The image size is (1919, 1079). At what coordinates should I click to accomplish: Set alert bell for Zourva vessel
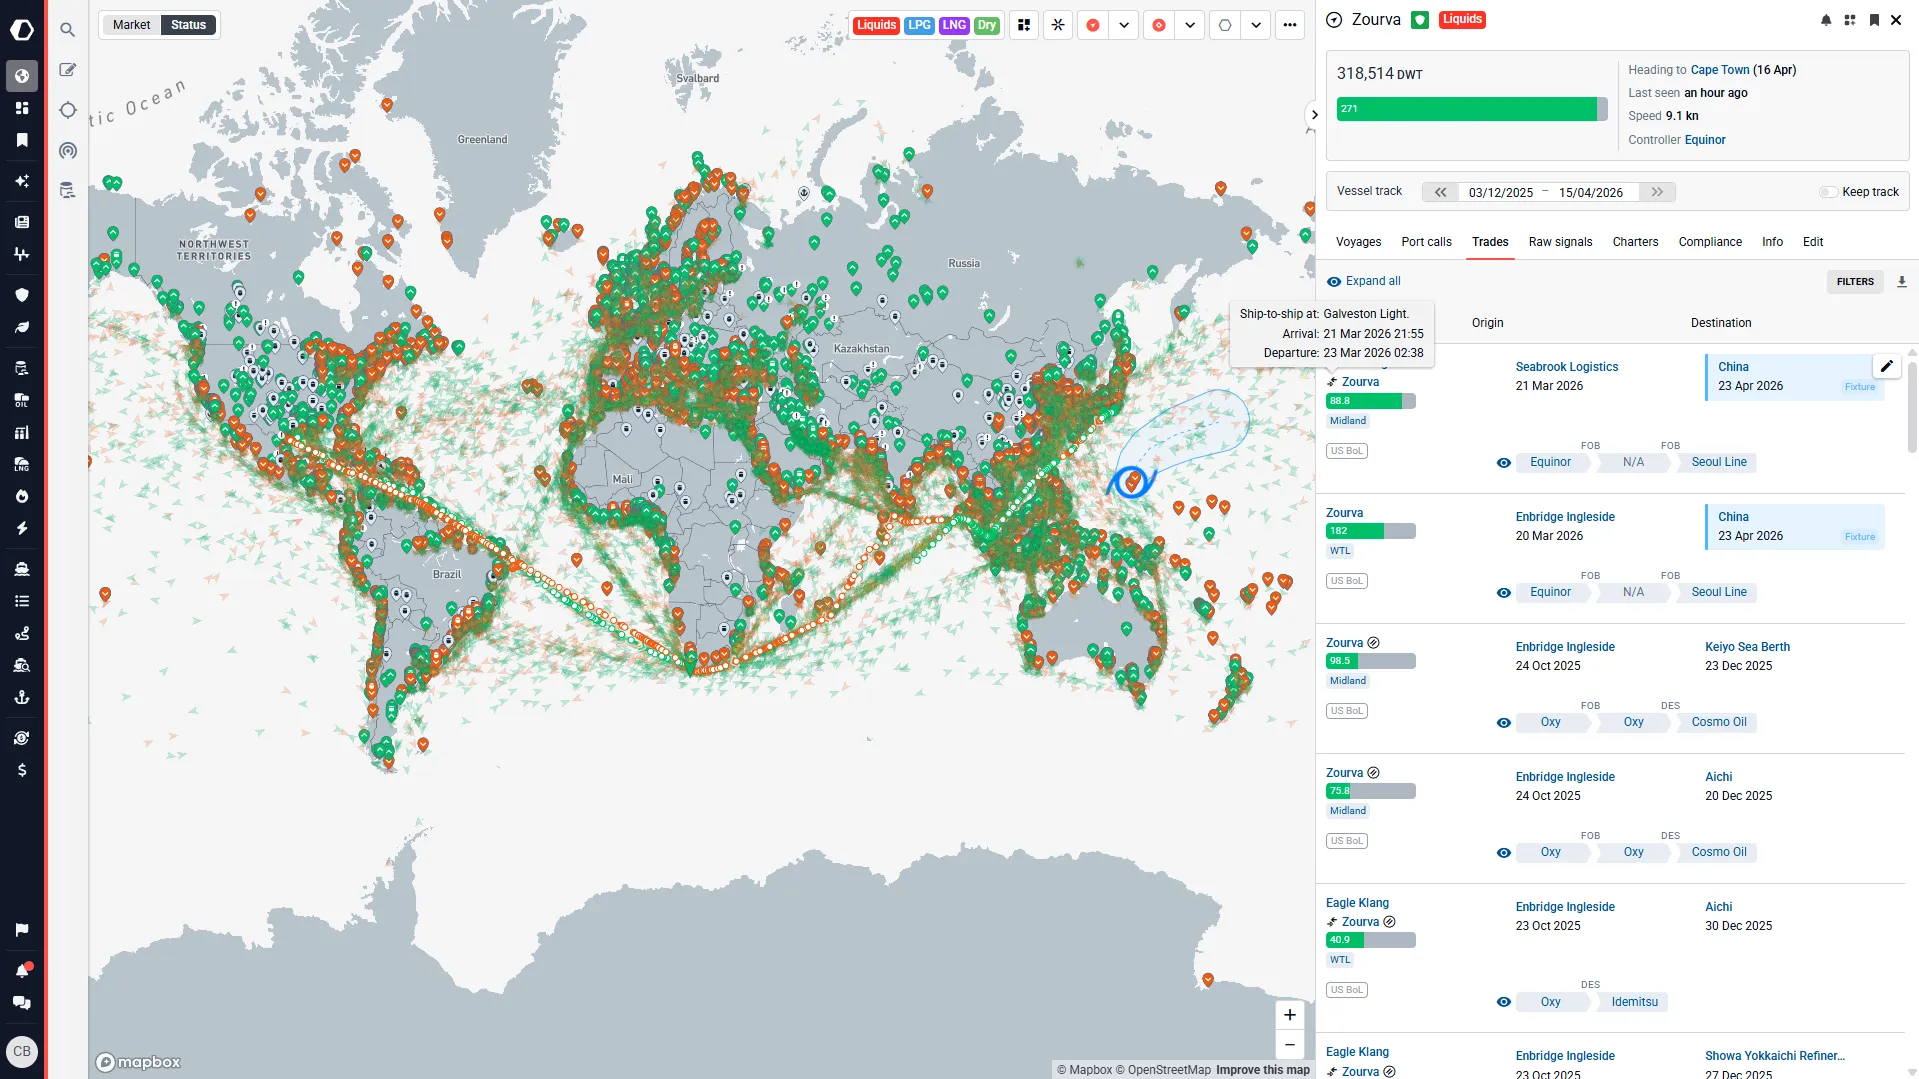tap(1826, 20)
